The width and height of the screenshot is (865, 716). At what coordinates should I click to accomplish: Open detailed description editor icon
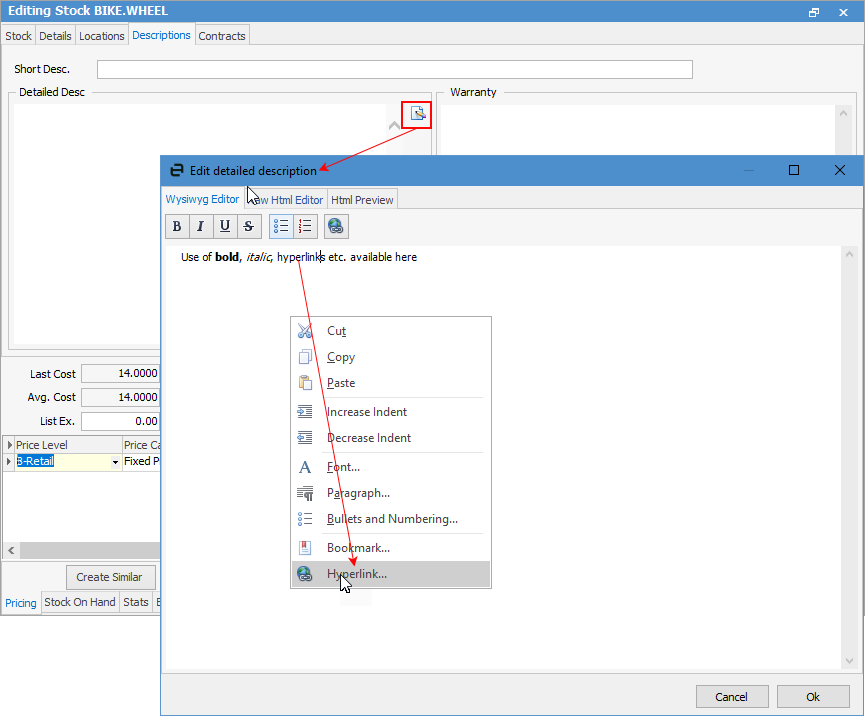pos(418,114)
